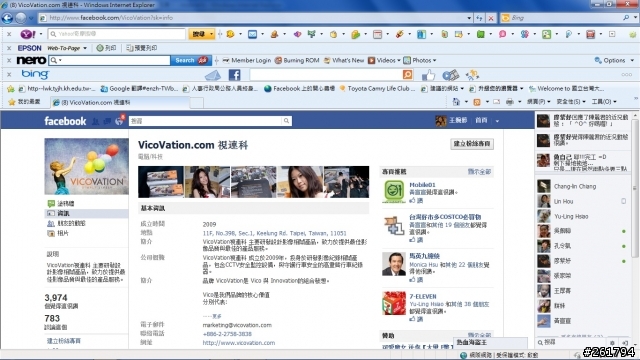The width and height of the screenshot is (640, 360).
Task: Open the first photo thumbnail in the strip
Action: 161,182
